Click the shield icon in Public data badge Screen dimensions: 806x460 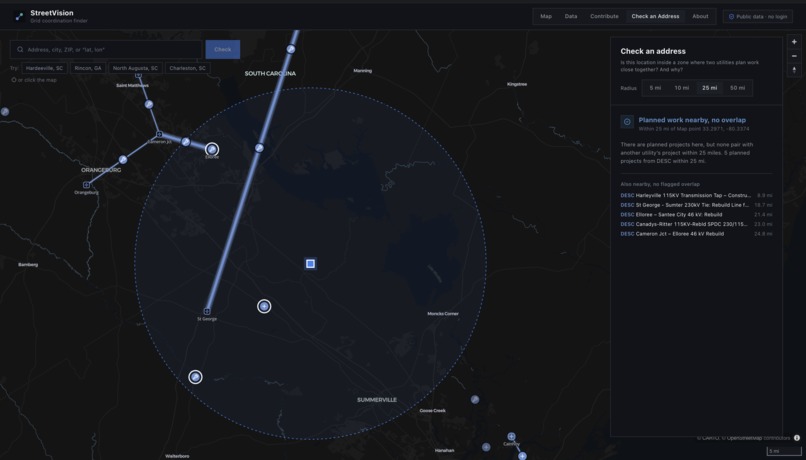pyautogui.click(x=731, y=16)
